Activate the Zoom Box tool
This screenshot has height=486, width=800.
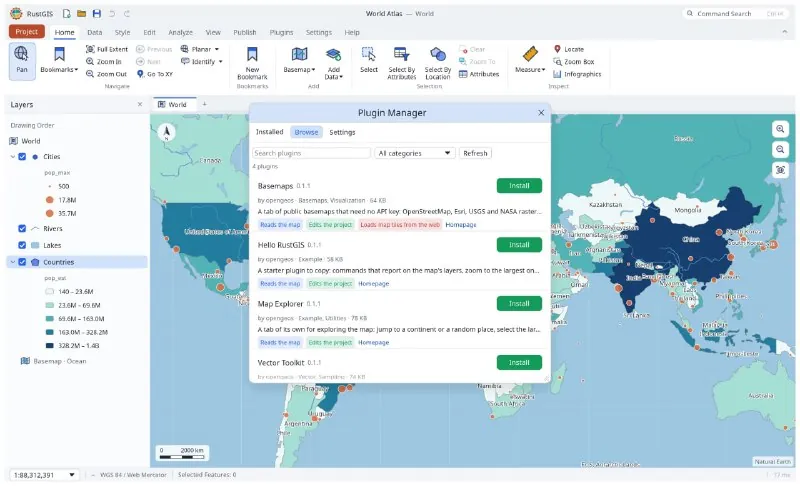tap(574, 61)
